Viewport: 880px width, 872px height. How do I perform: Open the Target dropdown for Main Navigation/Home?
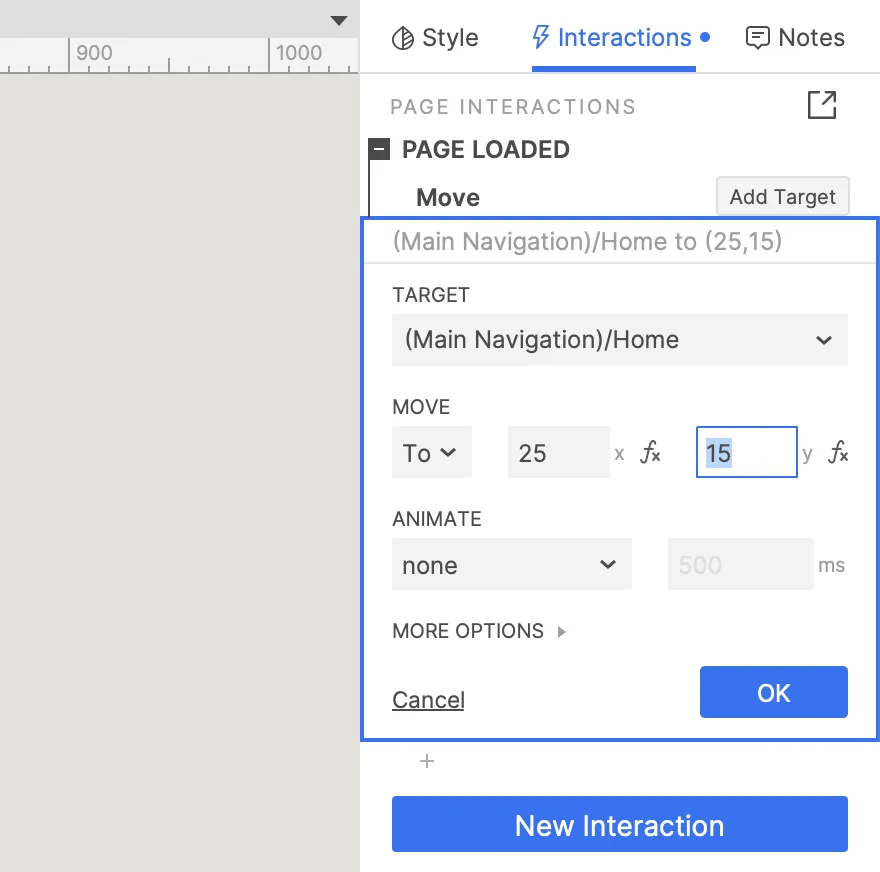pos(619,340)
